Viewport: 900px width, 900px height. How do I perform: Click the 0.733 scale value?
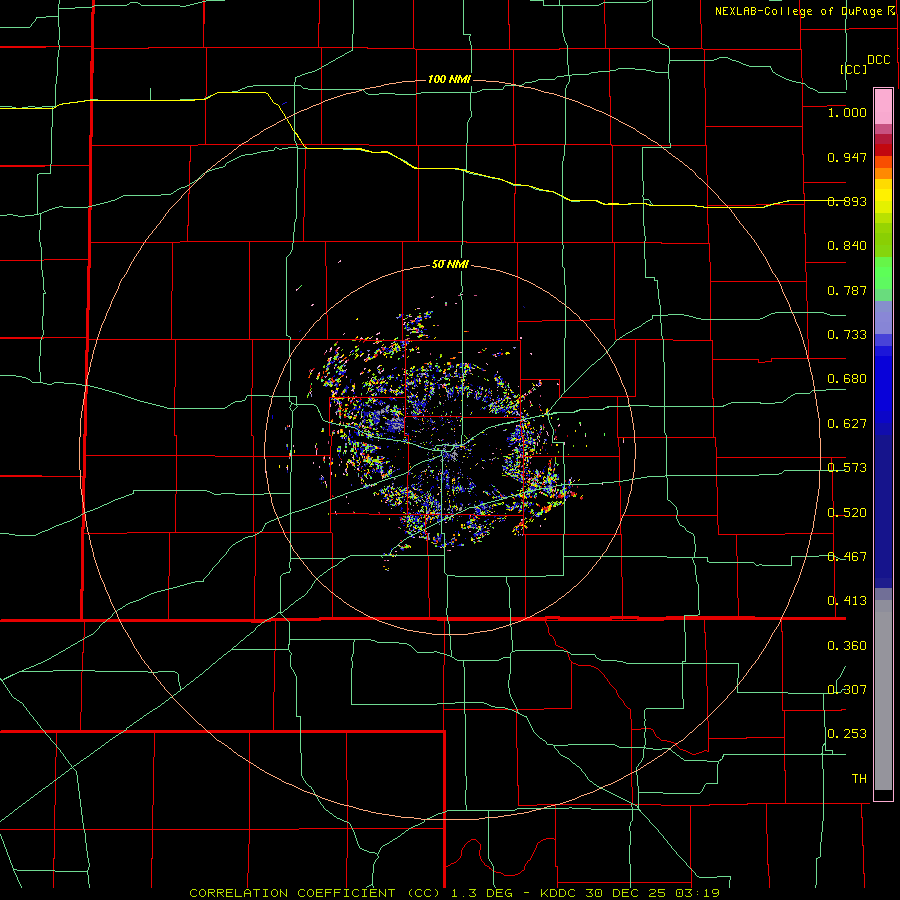(x=847, y=335)
